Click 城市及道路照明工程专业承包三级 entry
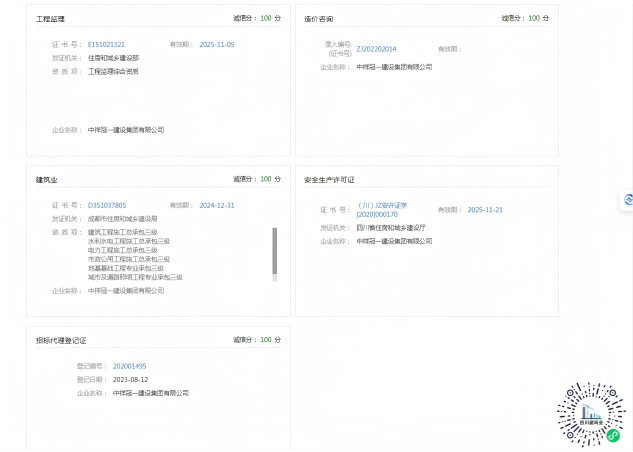This screenshot has height=452, width=633. [x=135, y=277]
